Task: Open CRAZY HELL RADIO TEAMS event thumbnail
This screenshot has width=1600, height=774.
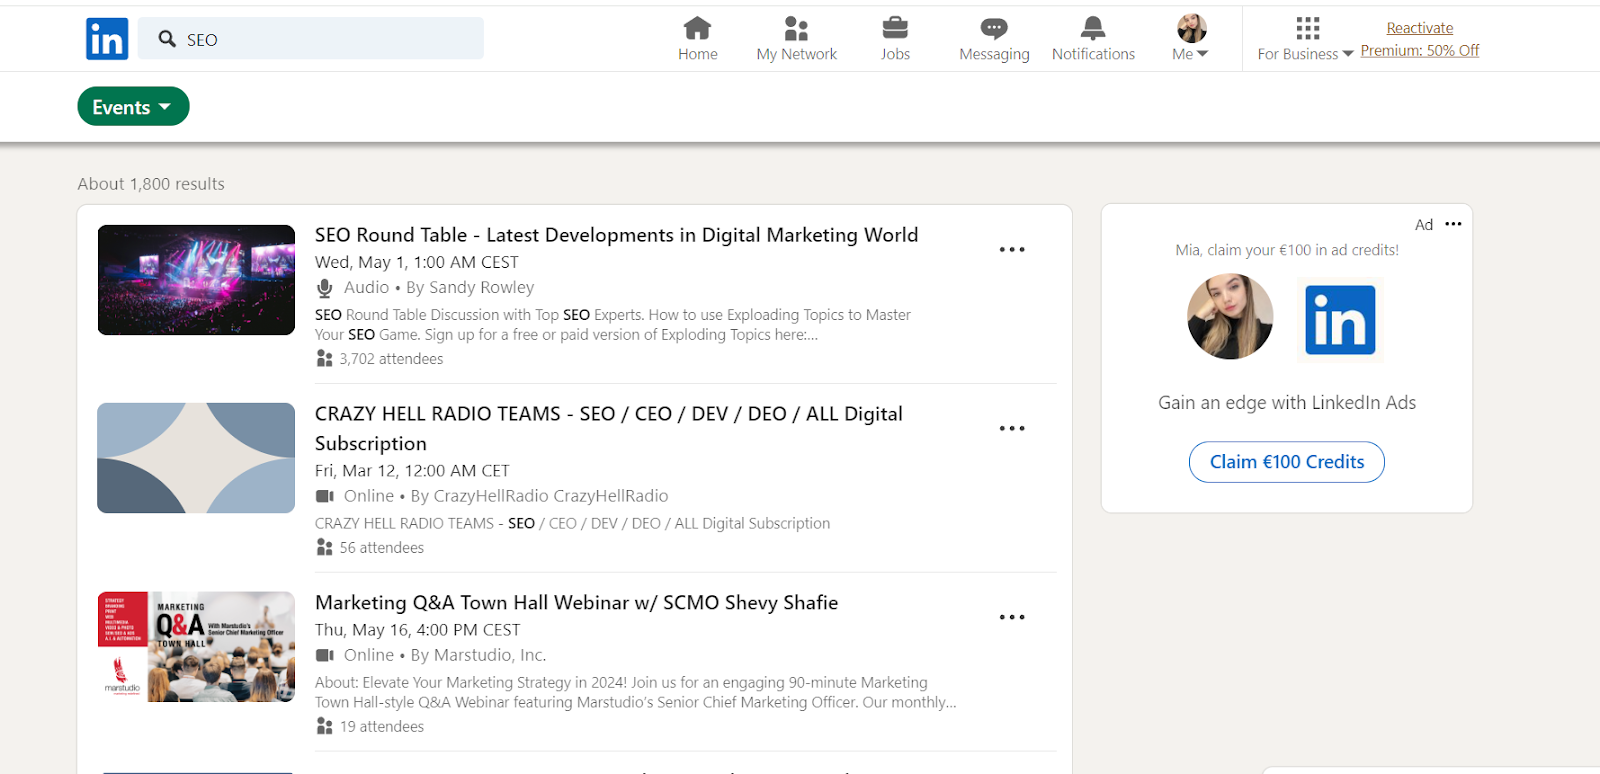Action: [196, 458]
